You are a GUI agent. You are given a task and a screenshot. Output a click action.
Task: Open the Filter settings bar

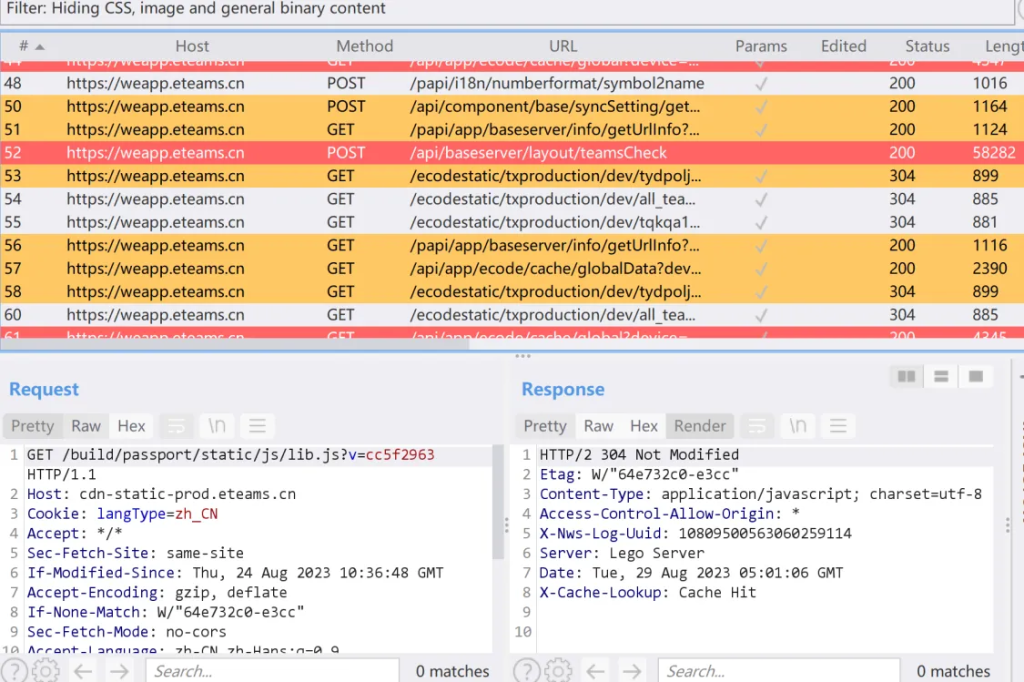pos(500,10)
